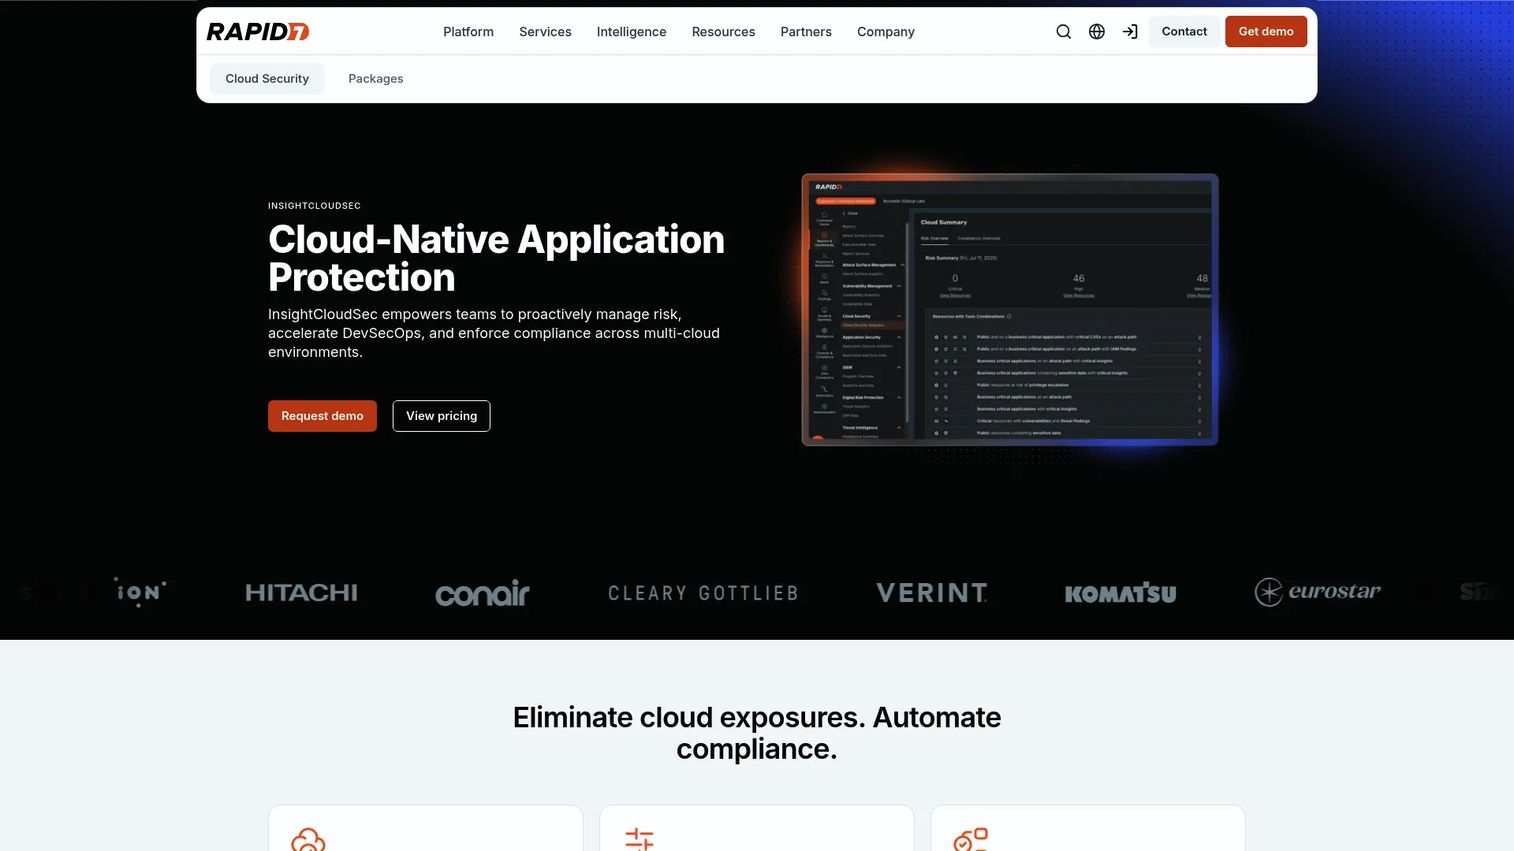Open the Platform menu
The width and height of the screenshot is (1514, 851).
pos(468,31)
